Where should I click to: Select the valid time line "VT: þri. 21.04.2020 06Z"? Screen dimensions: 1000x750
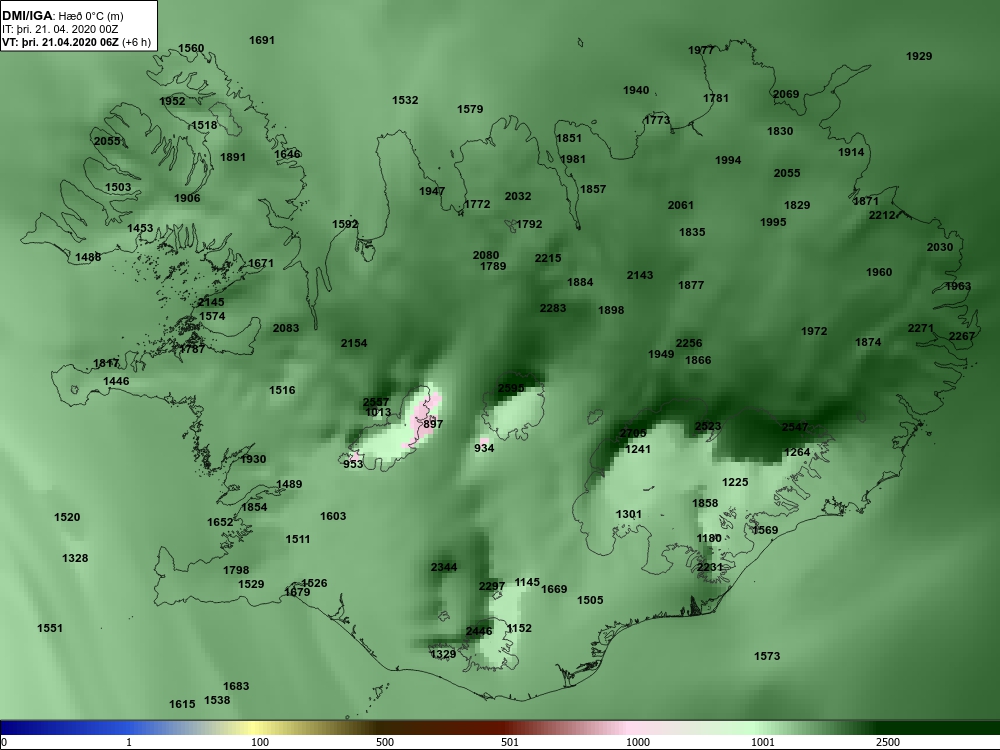[61, 42]
